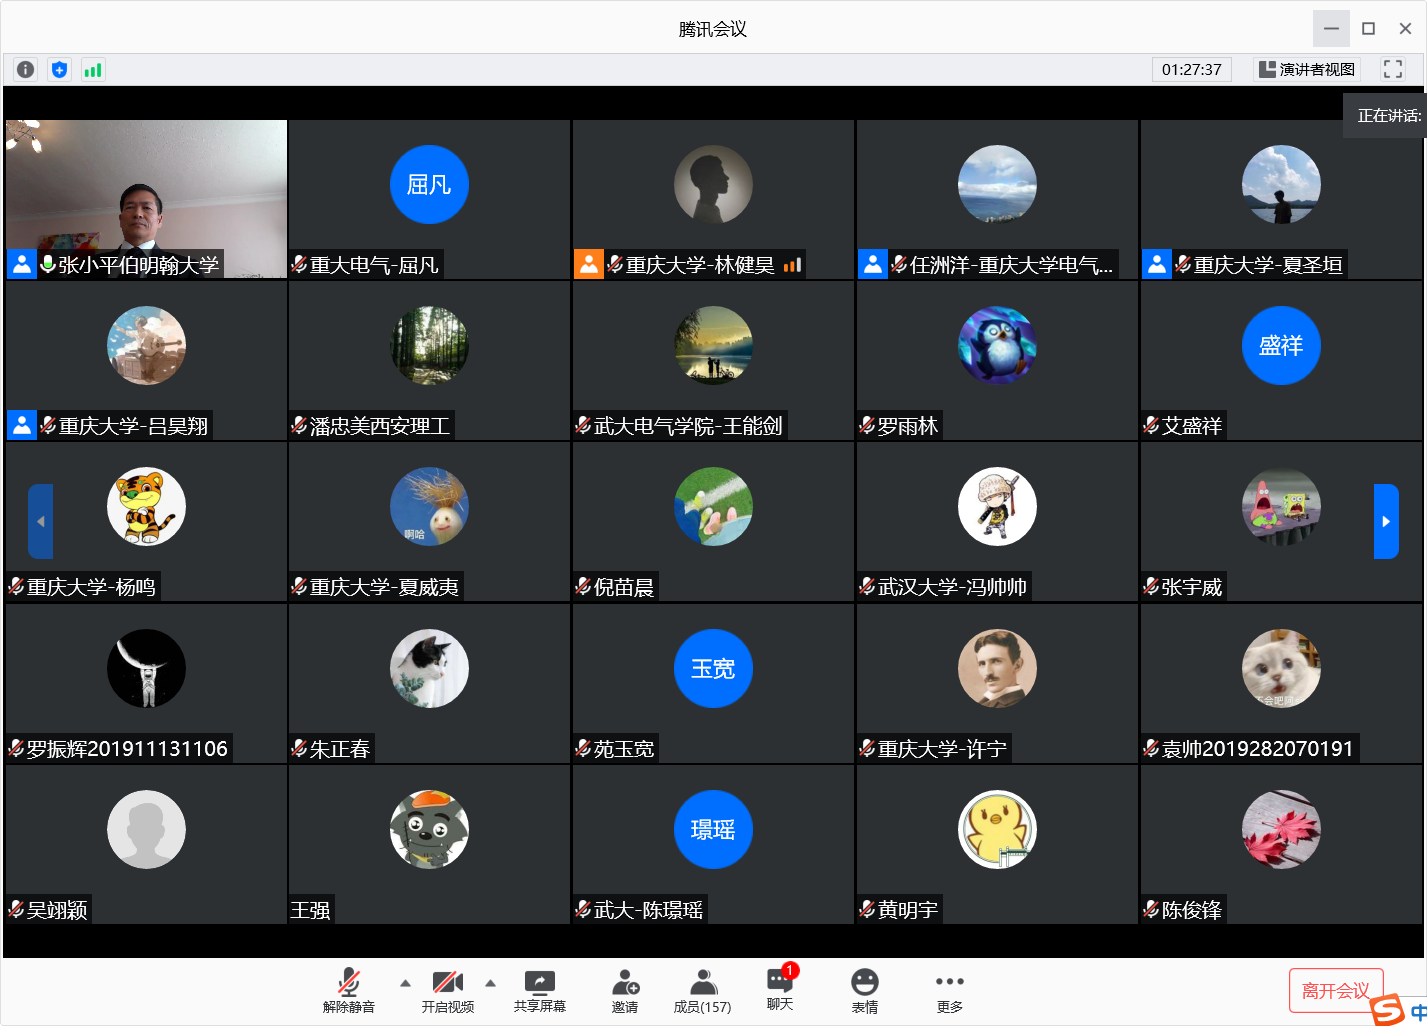Click the muted mic icon beside 艾盛祥
This screenshot has width=1427, height=1026.
[x=1151, y=425]
